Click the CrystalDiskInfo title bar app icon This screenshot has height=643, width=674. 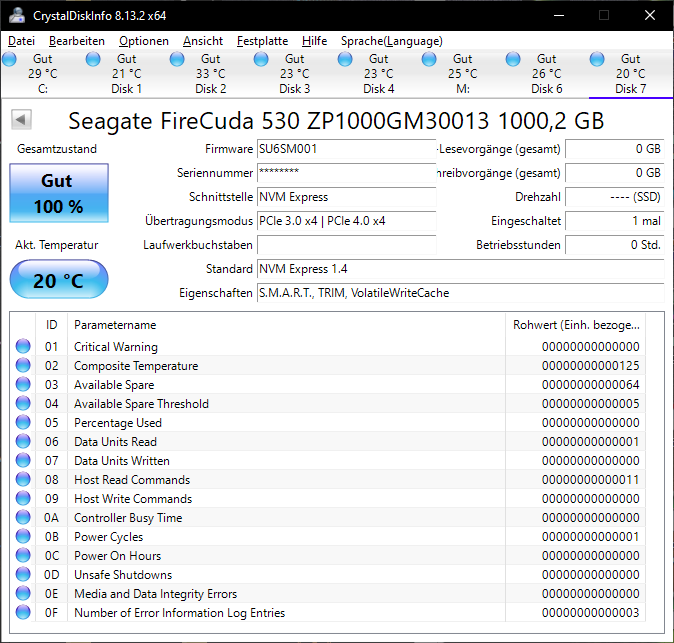coord(17,15)
